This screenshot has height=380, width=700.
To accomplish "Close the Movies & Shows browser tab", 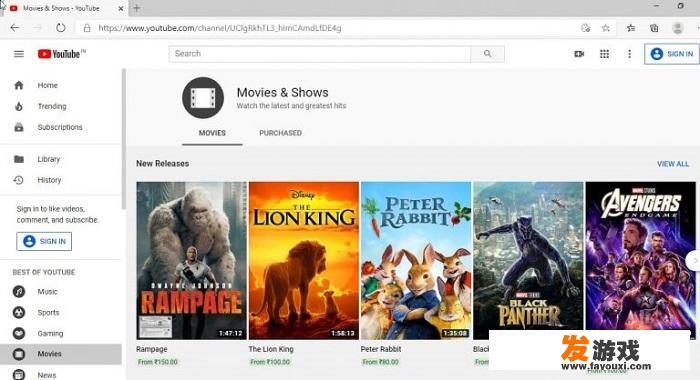I will point(121,8).
